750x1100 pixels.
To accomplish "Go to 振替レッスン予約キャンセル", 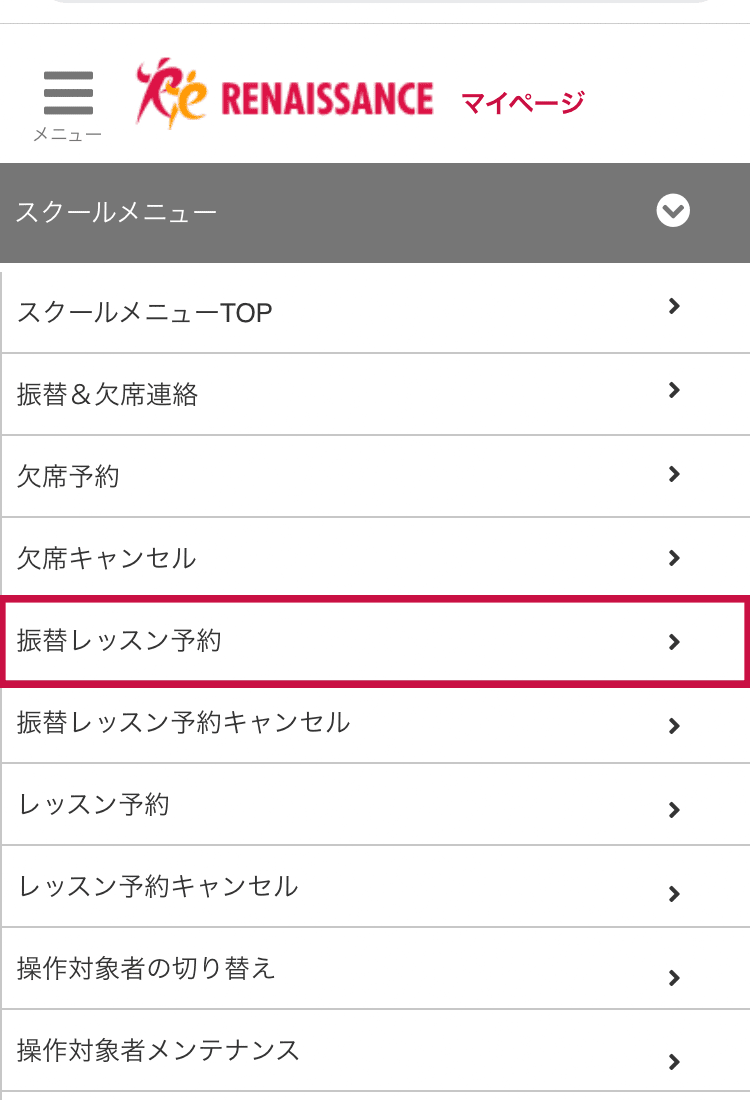I will (x=375, y=723).
